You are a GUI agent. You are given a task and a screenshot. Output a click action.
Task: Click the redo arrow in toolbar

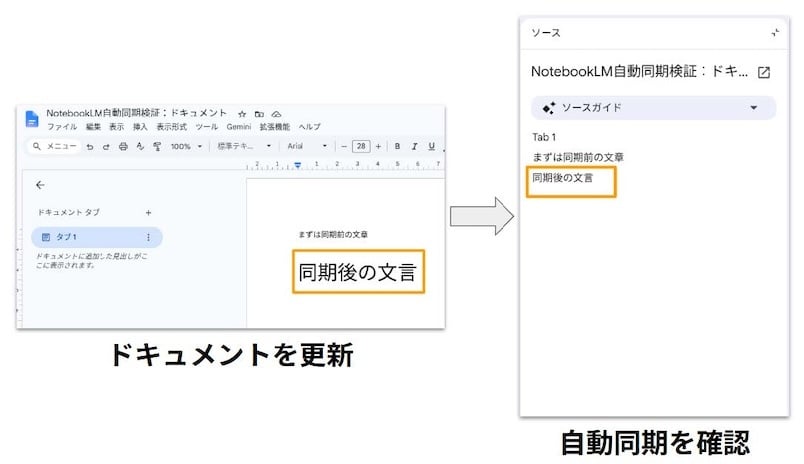tap(106, 147)
